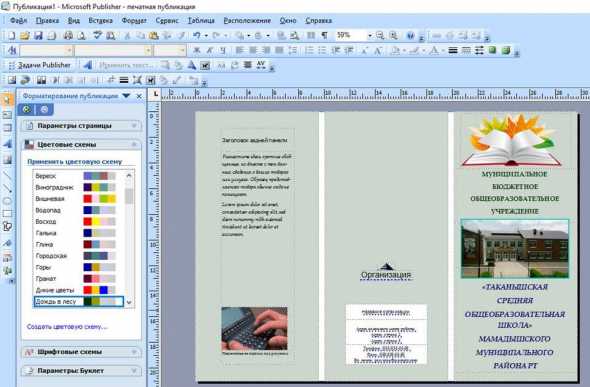Expand the Параметры: Буклет section
590x387 pixels.
(x=82, y=371)
